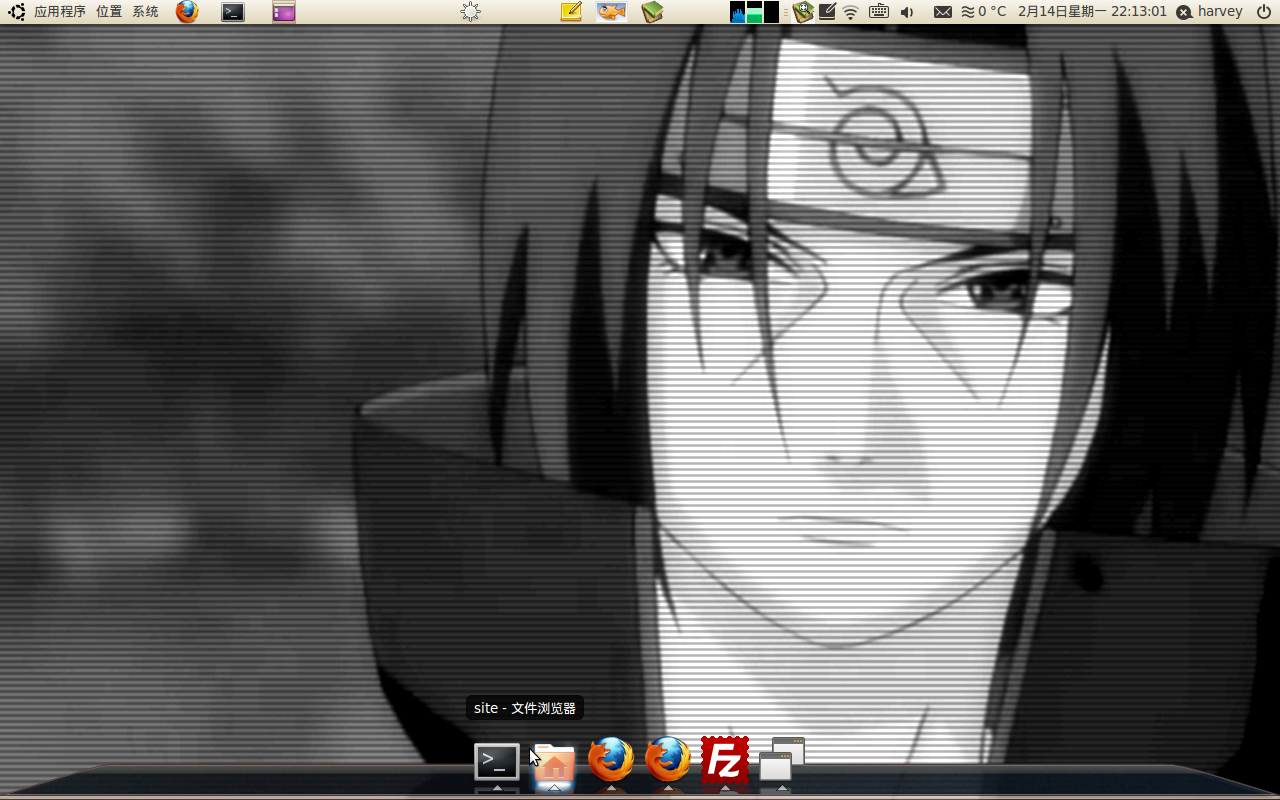The image size is (1280, 800).
Task: Click the Ubuntu logo in top panel
Action: [x=17, y=12]
